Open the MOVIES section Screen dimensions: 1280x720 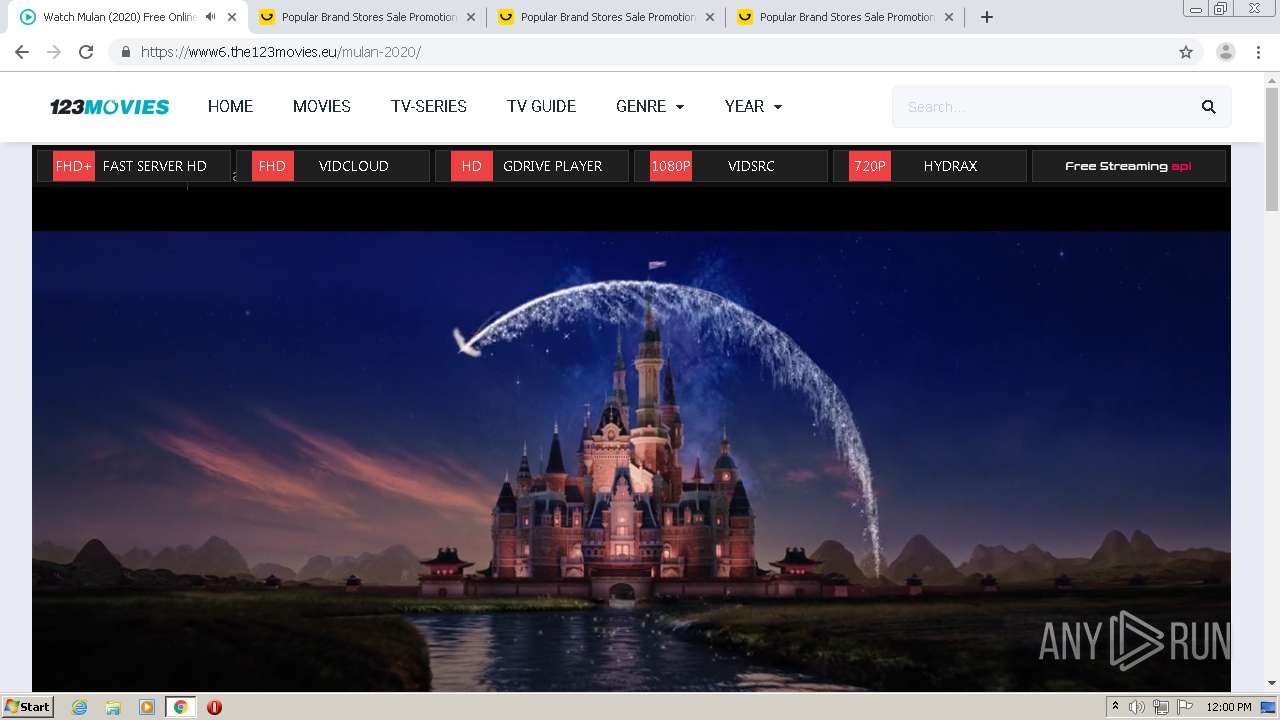322,106
